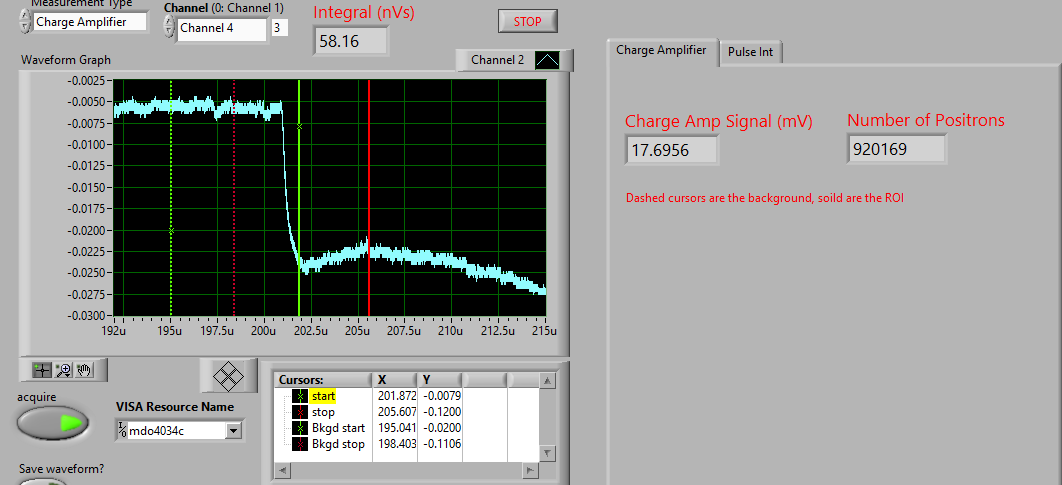Screen dimensions: 1062x485
Task: Select the crosshair cursor movement tool
Action: pos(42,369)
